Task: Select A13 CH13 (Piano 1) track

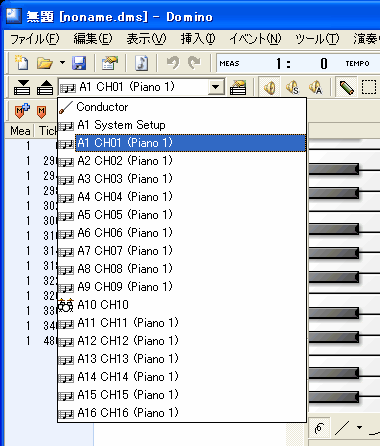Action: [x=182, y=359]
